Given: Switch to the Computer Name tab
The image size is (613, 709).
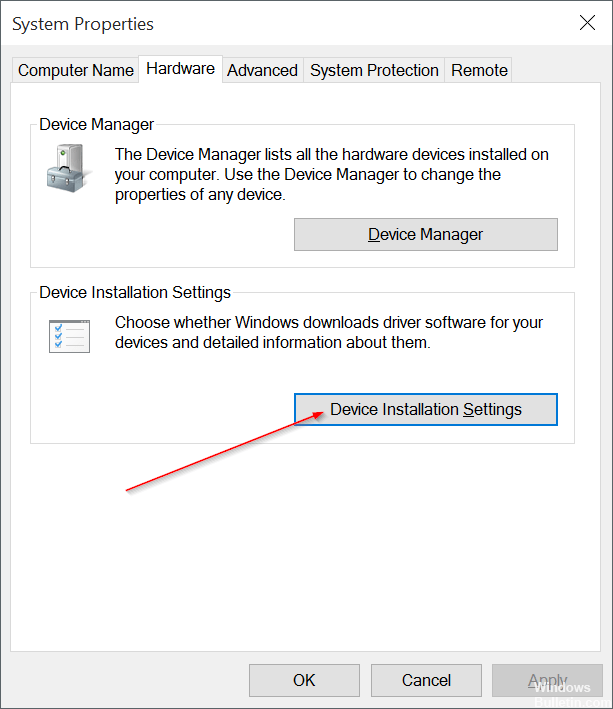Looking at the screenshot, I should point(75,71).
